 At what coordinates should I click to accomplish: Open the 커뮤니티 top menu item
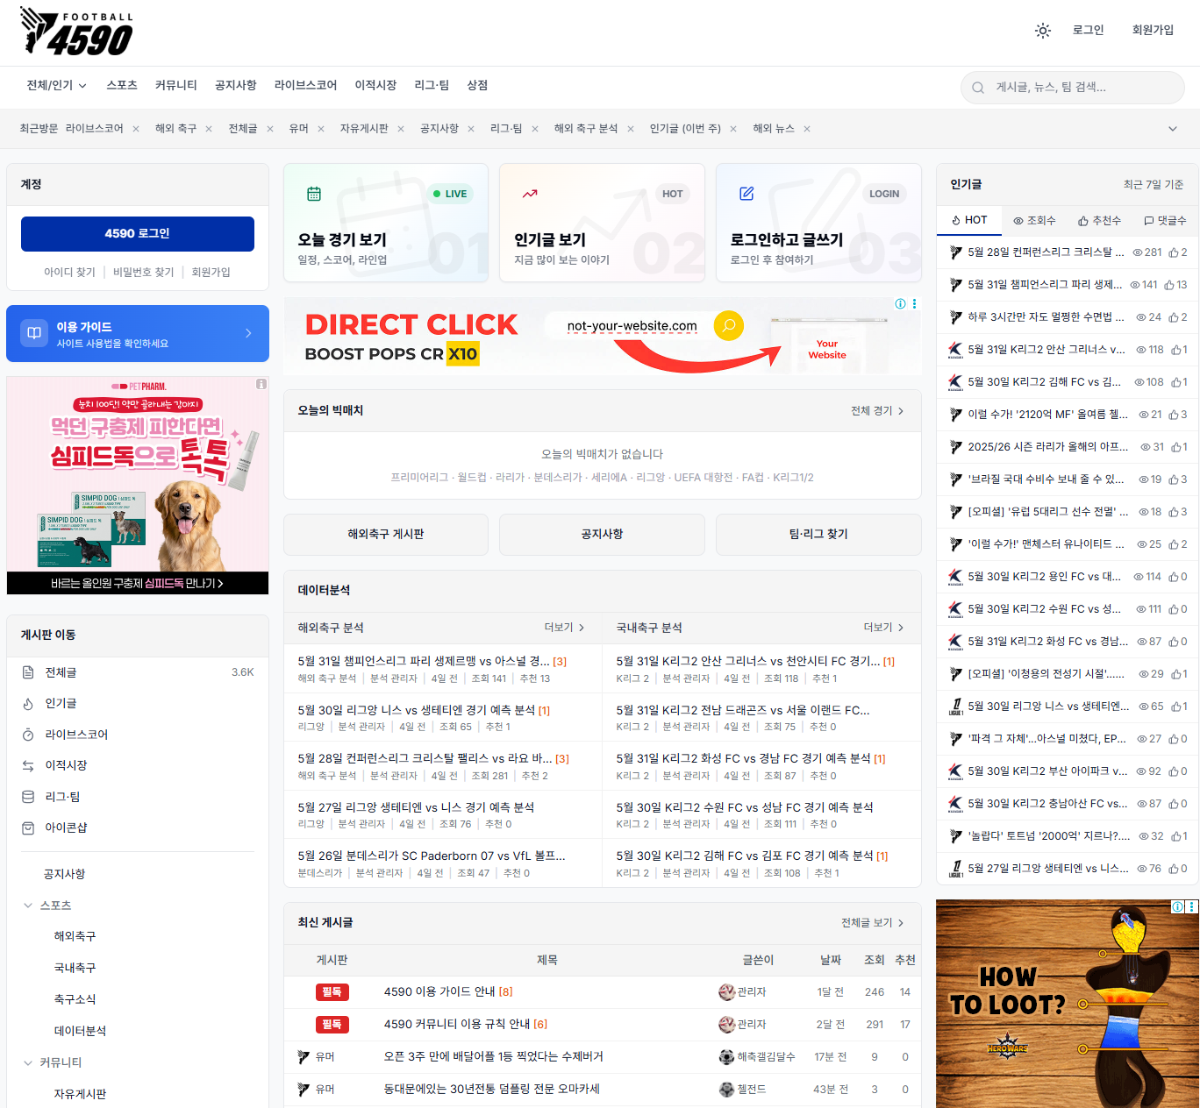pyautogui.click(x=176, y=86)
